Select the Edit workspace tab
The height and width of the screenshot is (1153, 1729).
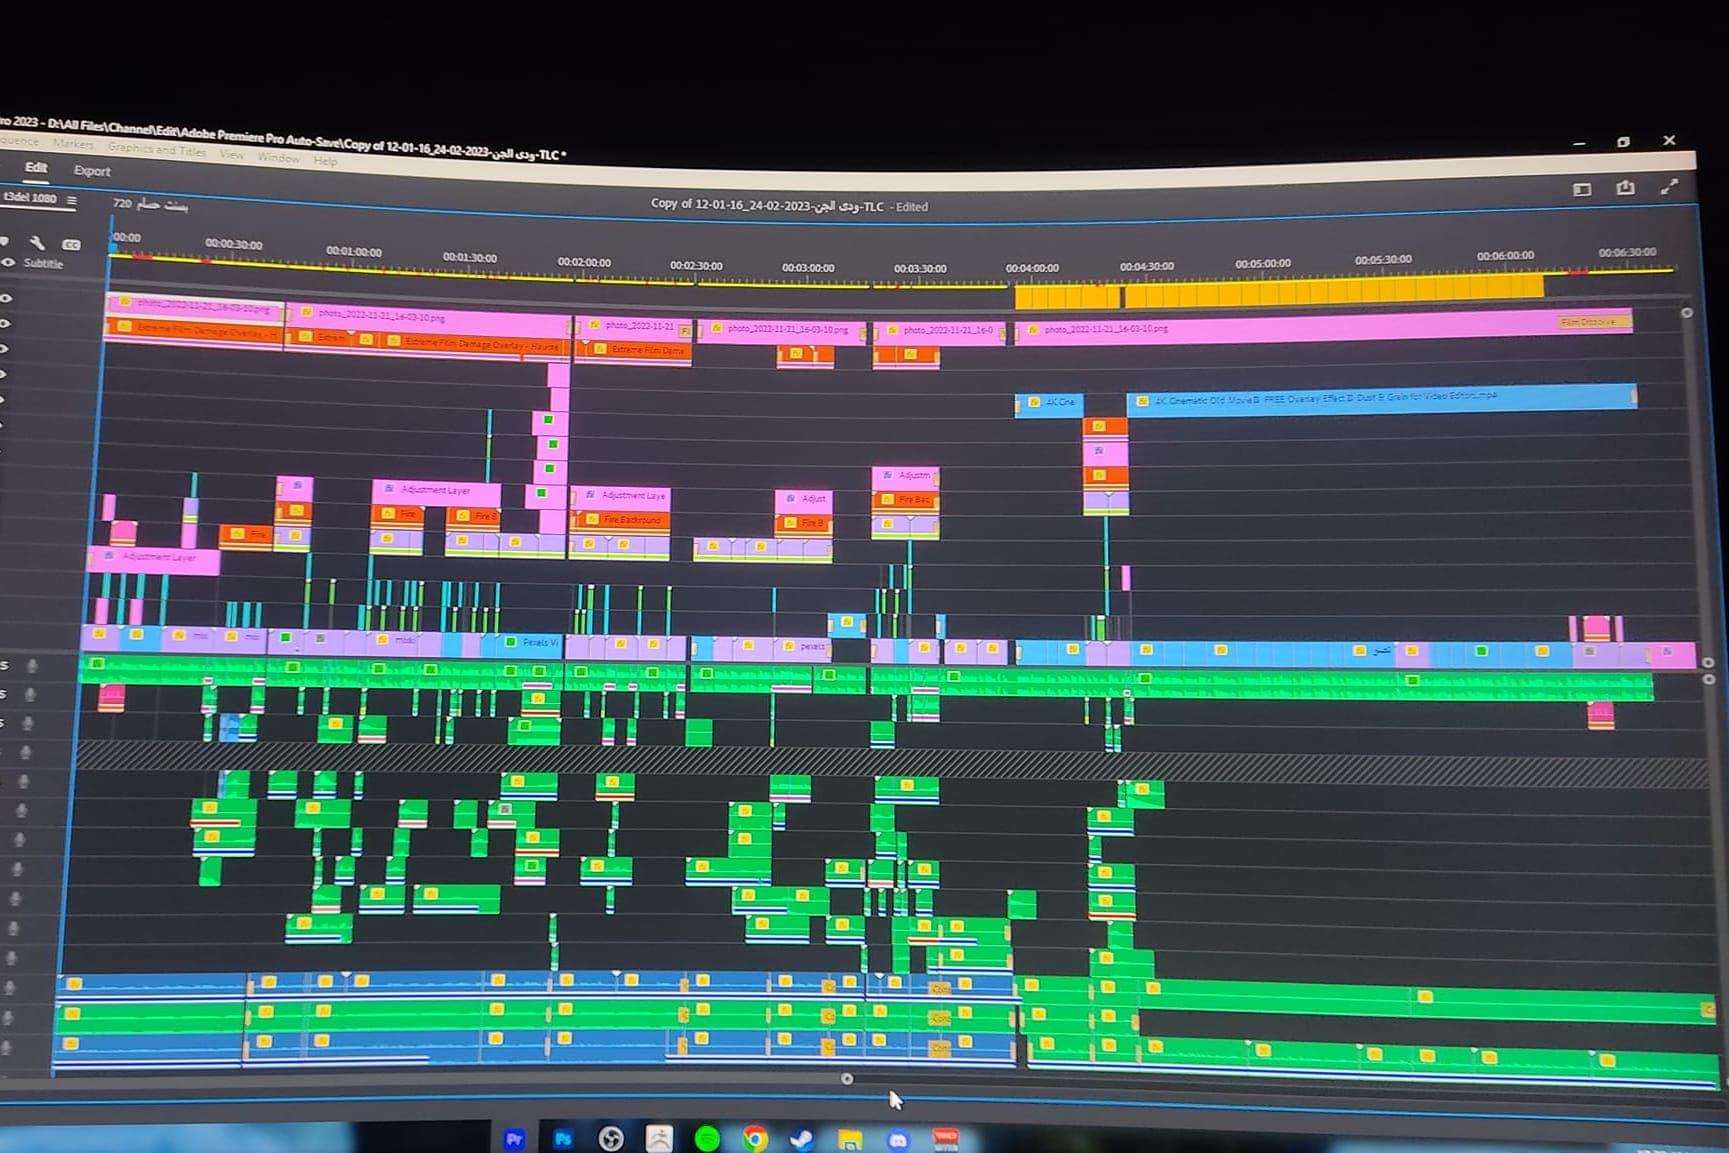point(36,167)
